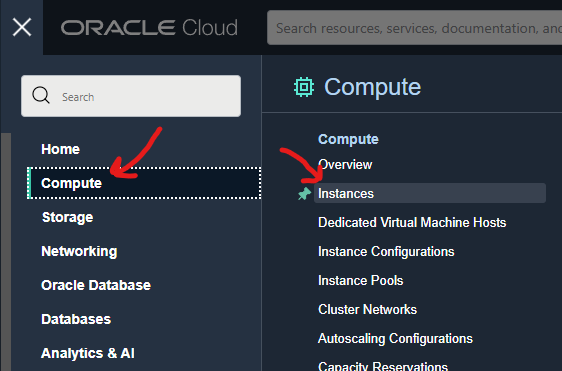Open the Databases category
The image size is (562, 371).
tap(76, 319)
